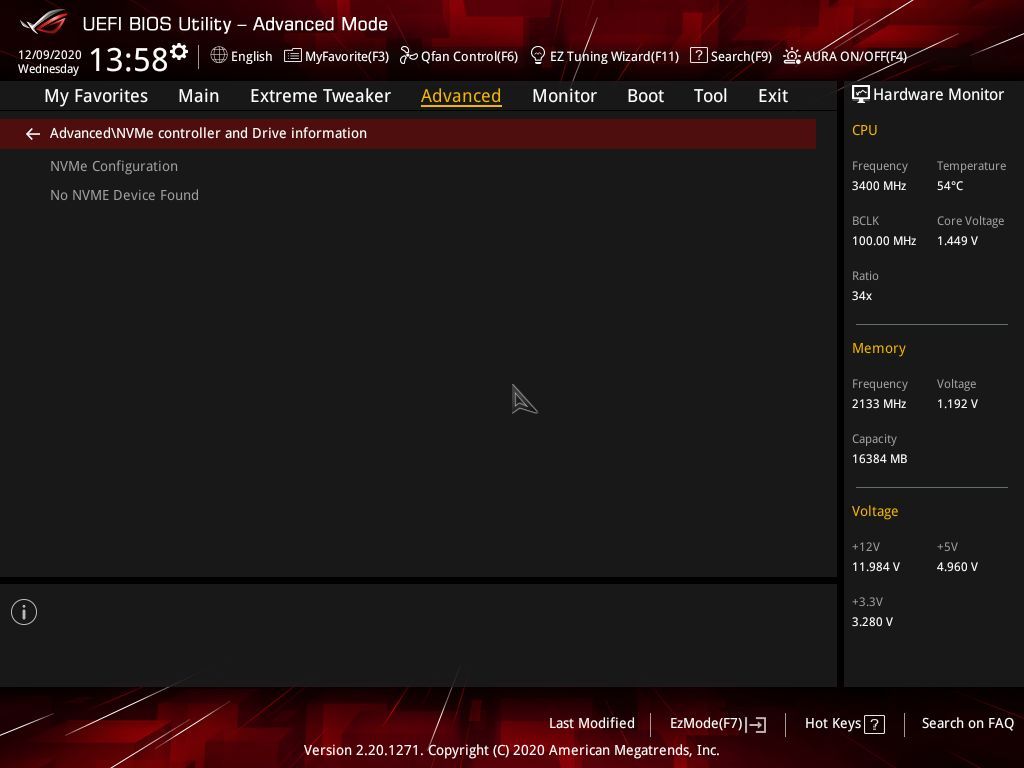Screen dimensions: 1024x768
Task: Click Memory voltage 1.192 V value
Action: point(957,404)
